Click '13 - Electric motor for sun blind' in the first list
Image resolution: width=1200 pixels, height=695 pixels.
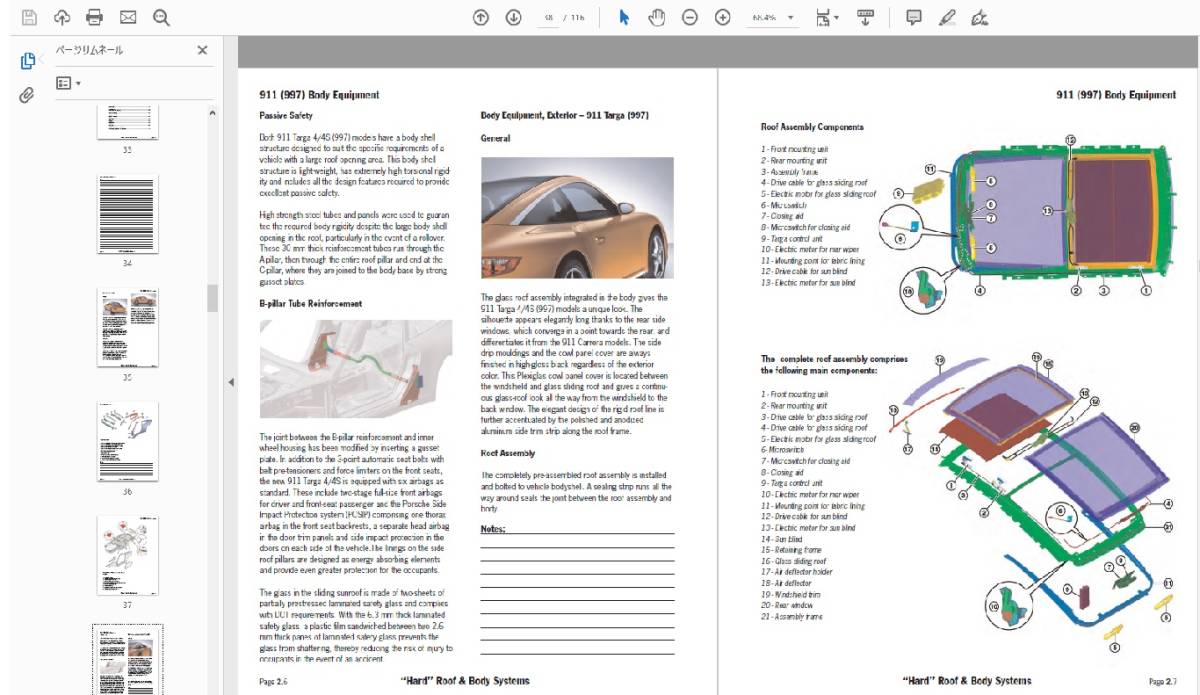coord(808,283)
